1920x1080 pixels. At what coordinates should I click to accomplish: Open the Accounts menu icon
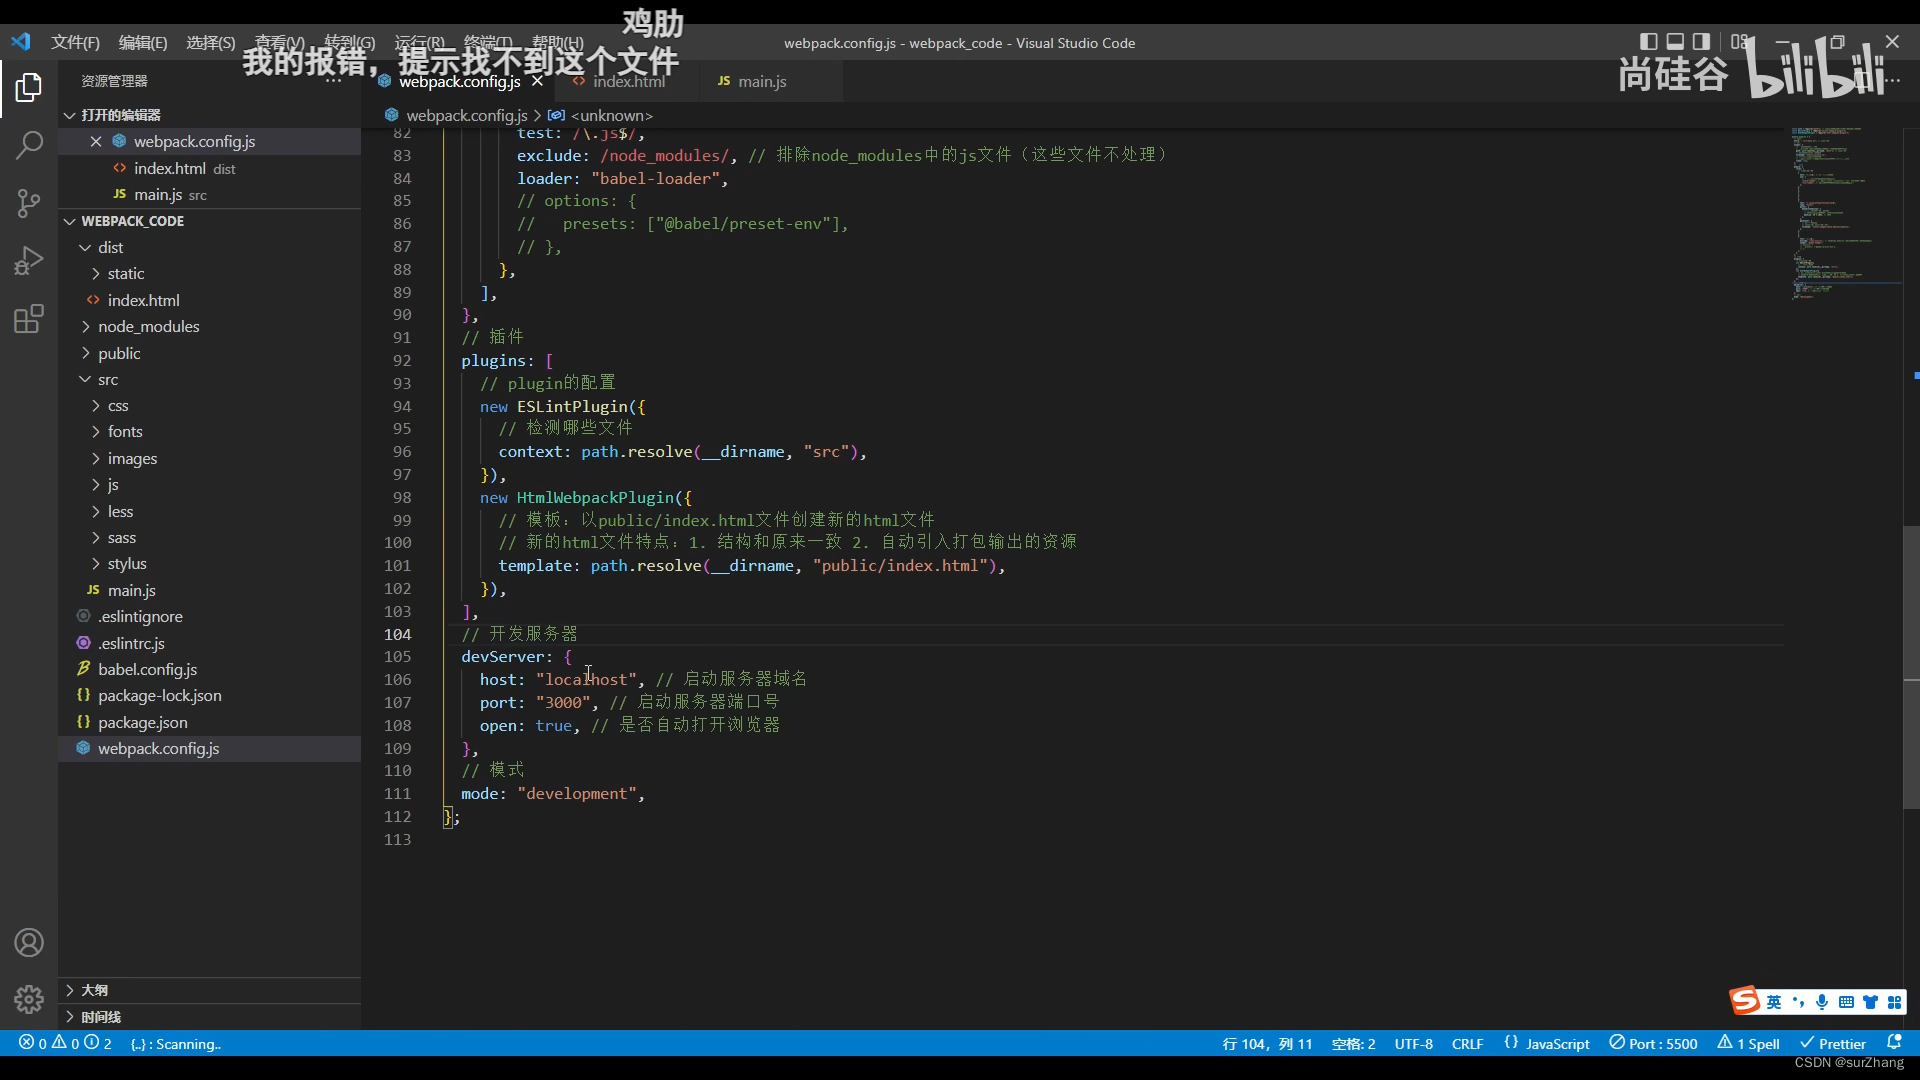click(29, 942)
